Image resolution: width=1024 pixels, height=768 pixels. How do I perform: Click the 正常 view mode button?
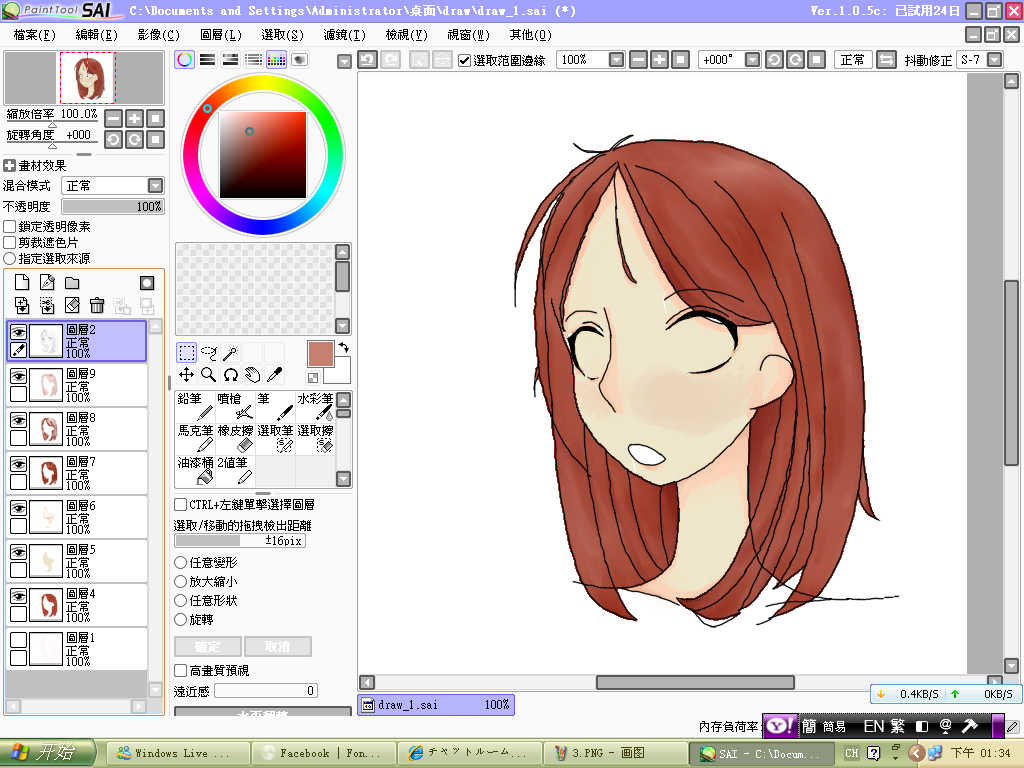[x=852, y=60]
